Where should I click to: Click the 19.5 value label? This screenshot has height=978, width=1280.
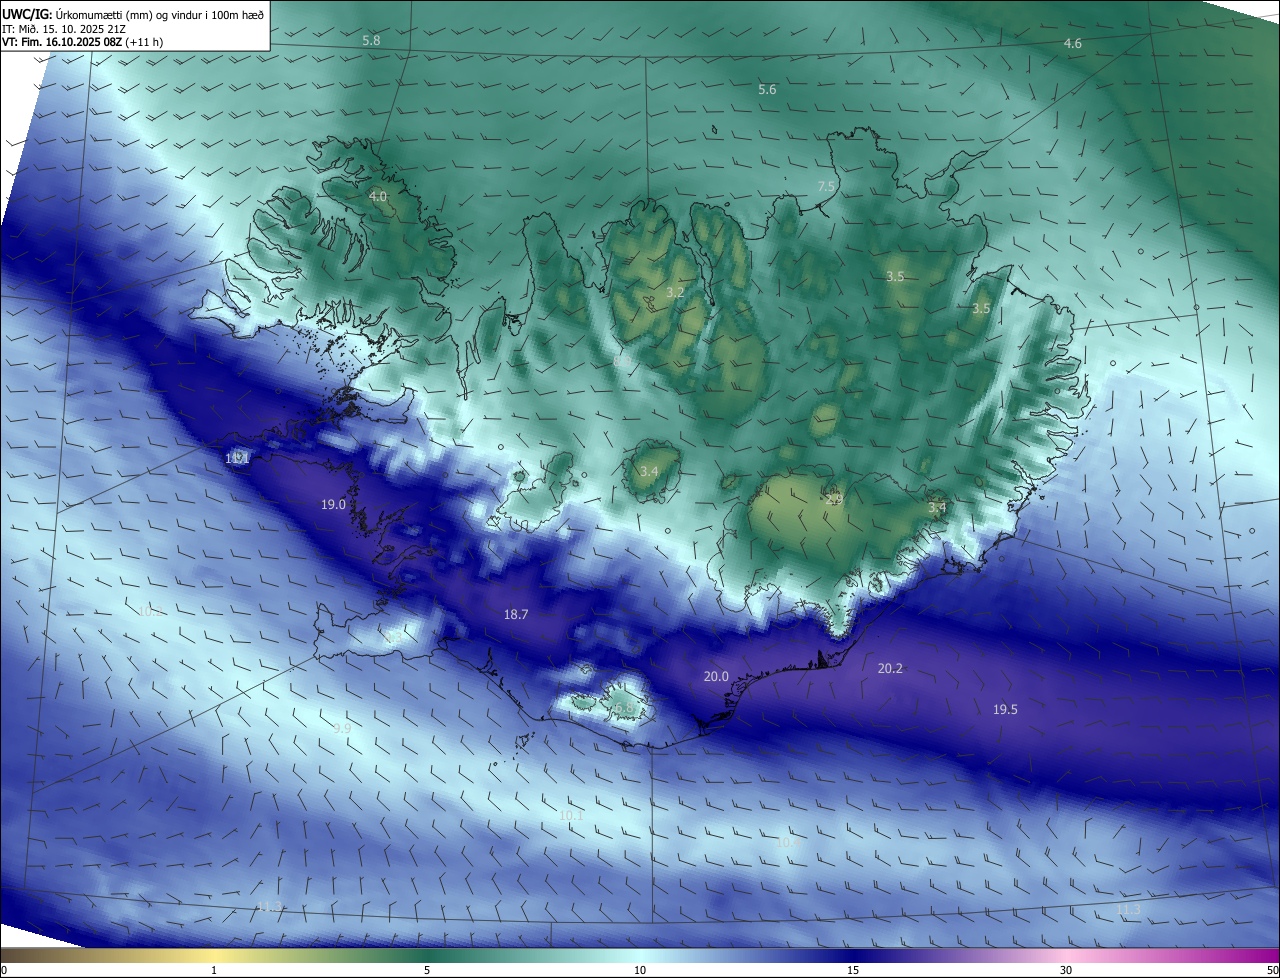[x=1005, y=710]
